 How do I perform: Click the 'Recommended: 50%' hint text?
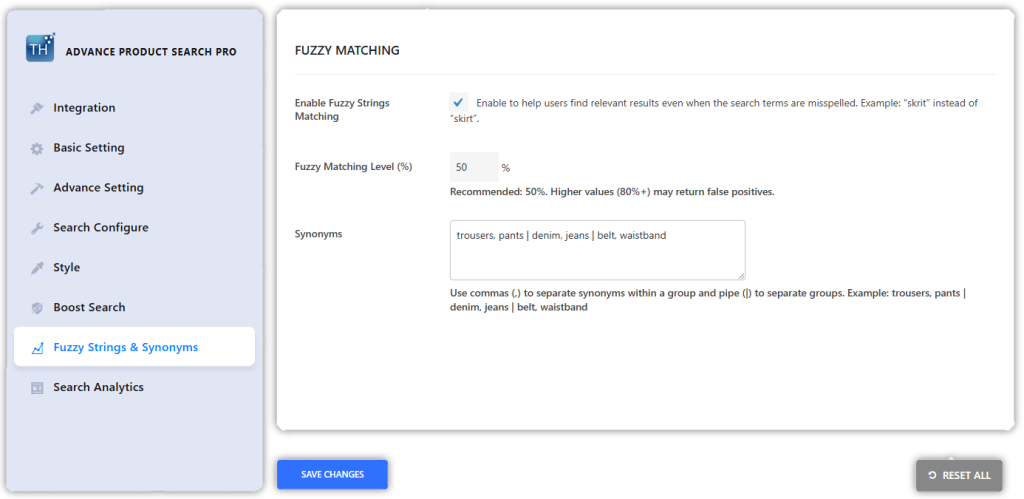tap(612, 192)
